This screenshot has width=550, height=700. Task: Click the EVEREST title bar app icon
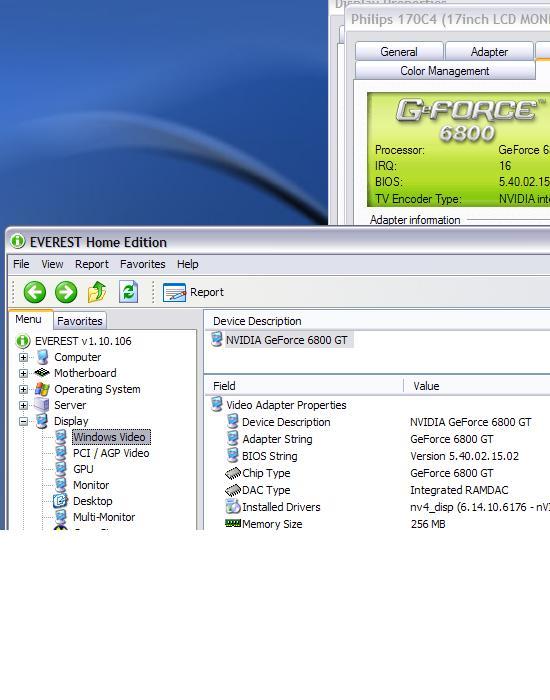[x=17, y=242]
